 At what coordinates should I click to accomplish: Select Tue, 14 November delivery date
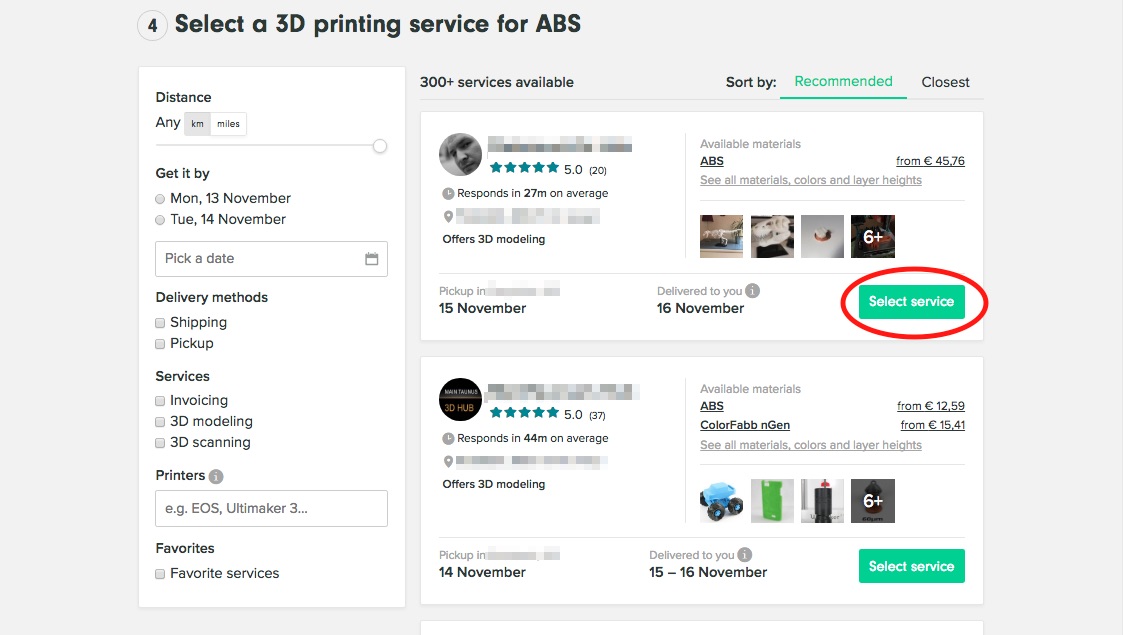pyautogui.click(x=161, y=220)
